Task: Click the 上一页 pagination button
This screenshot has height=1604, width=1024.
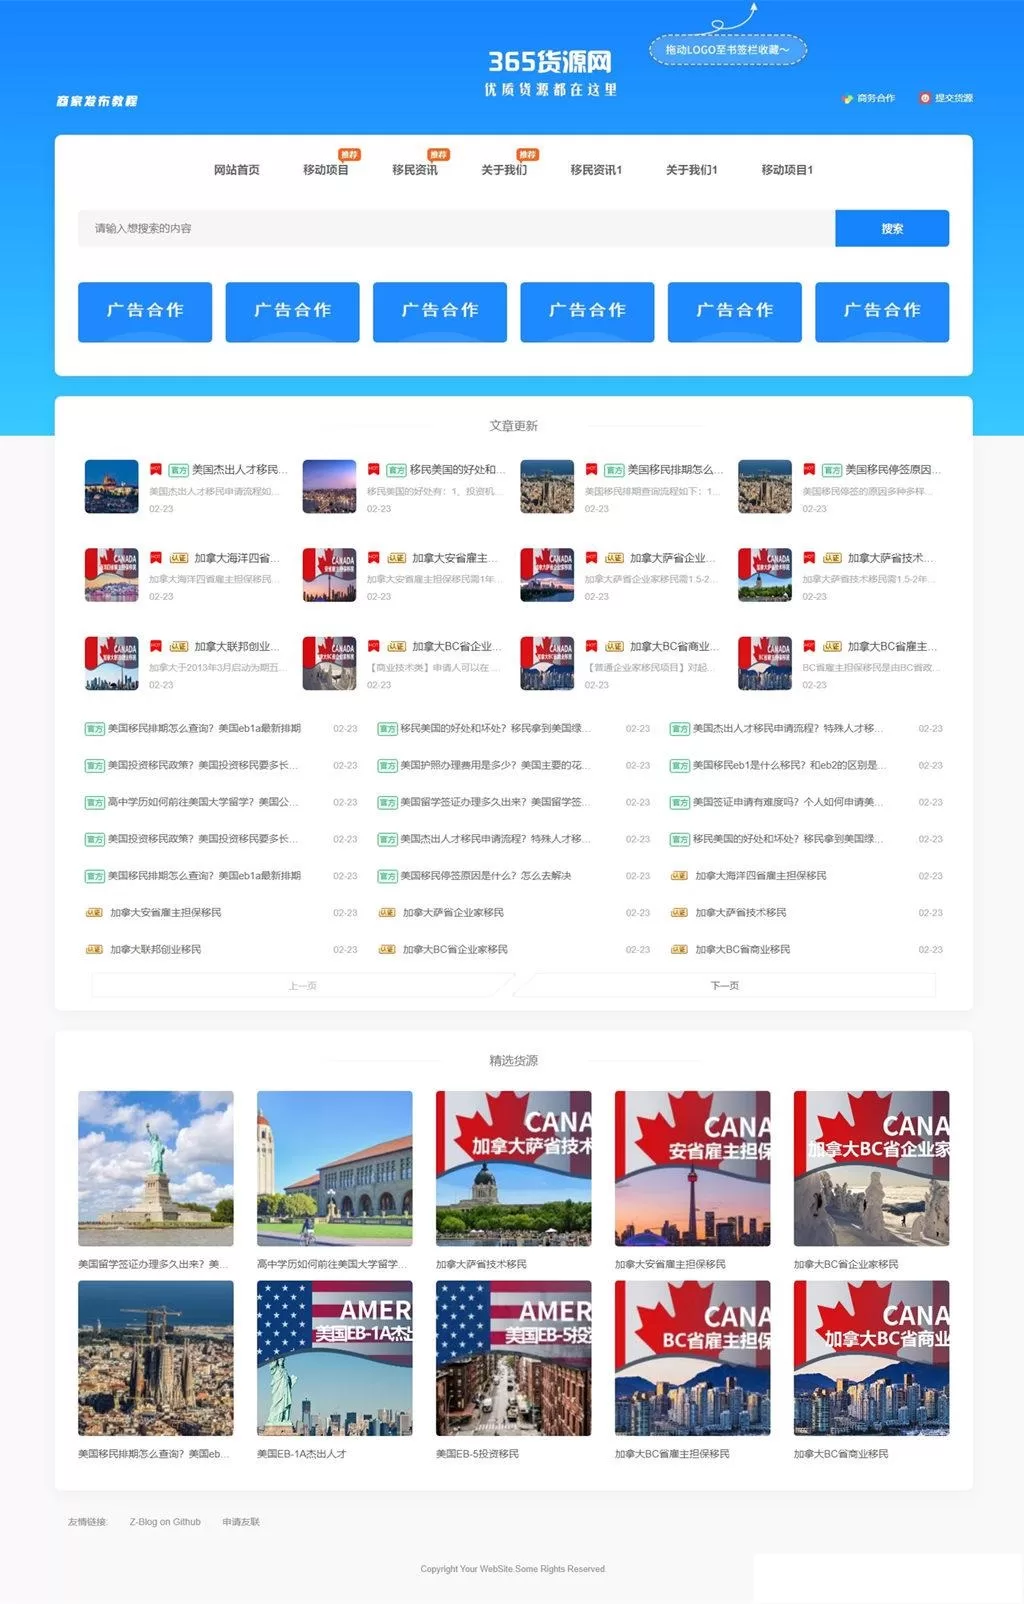Action: (302, 986)
